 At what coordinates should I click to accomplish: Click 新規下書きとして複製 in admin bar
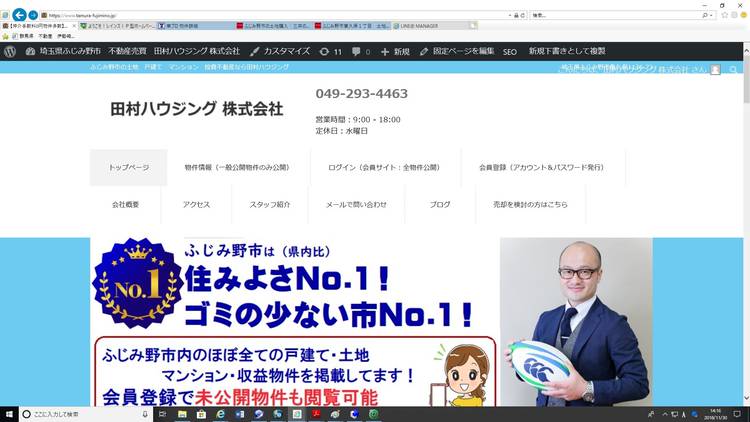(567, 51)
